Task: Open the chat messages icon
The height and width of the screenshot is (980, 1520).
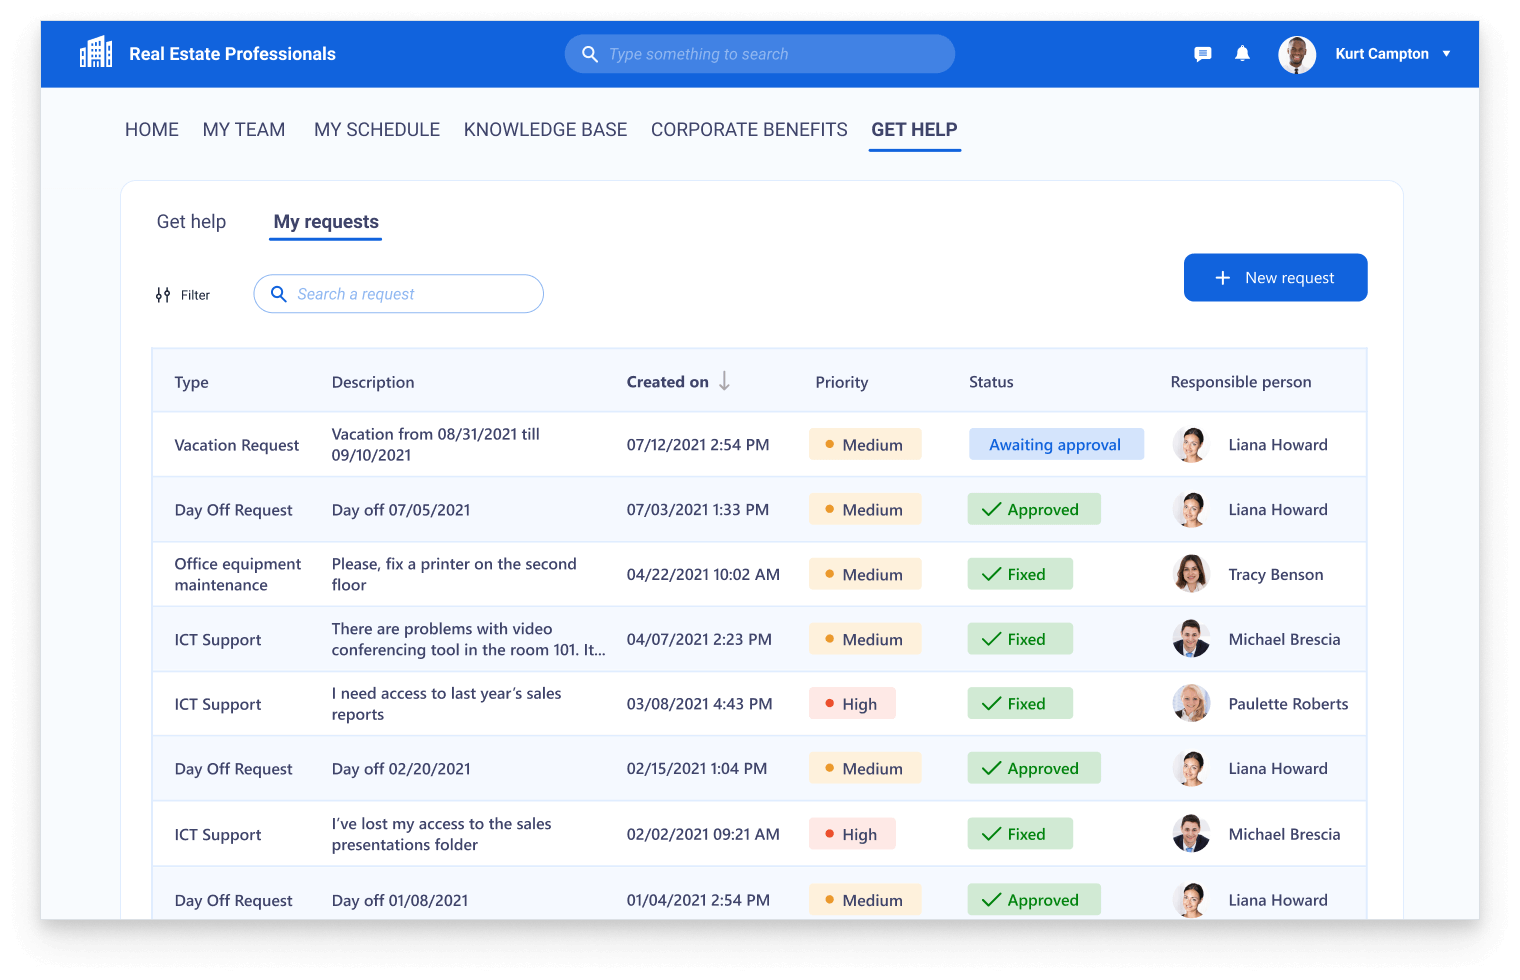Action: click(x=1203, y=54)
